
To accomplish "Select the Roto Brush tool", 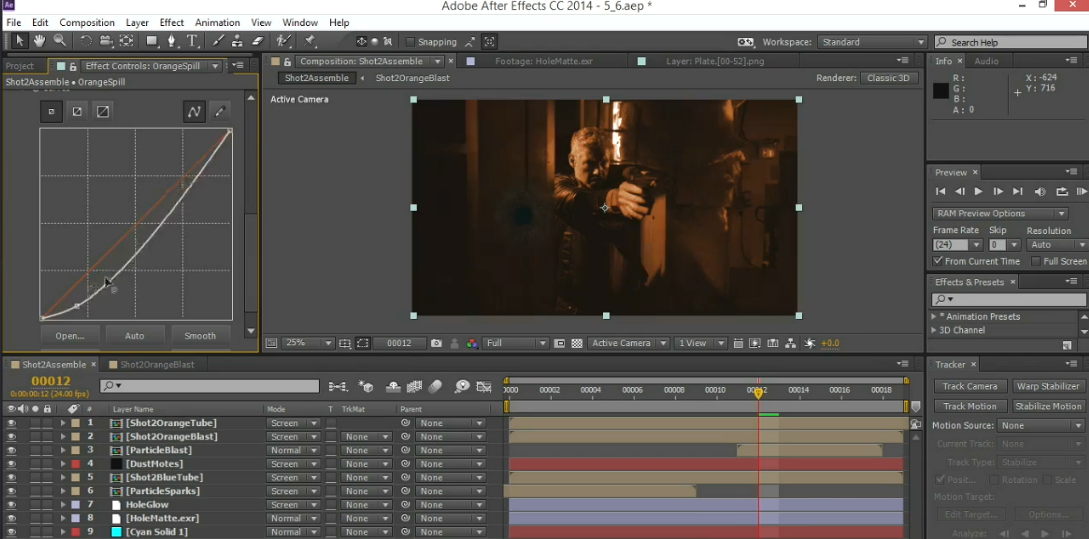I will 283,41.
